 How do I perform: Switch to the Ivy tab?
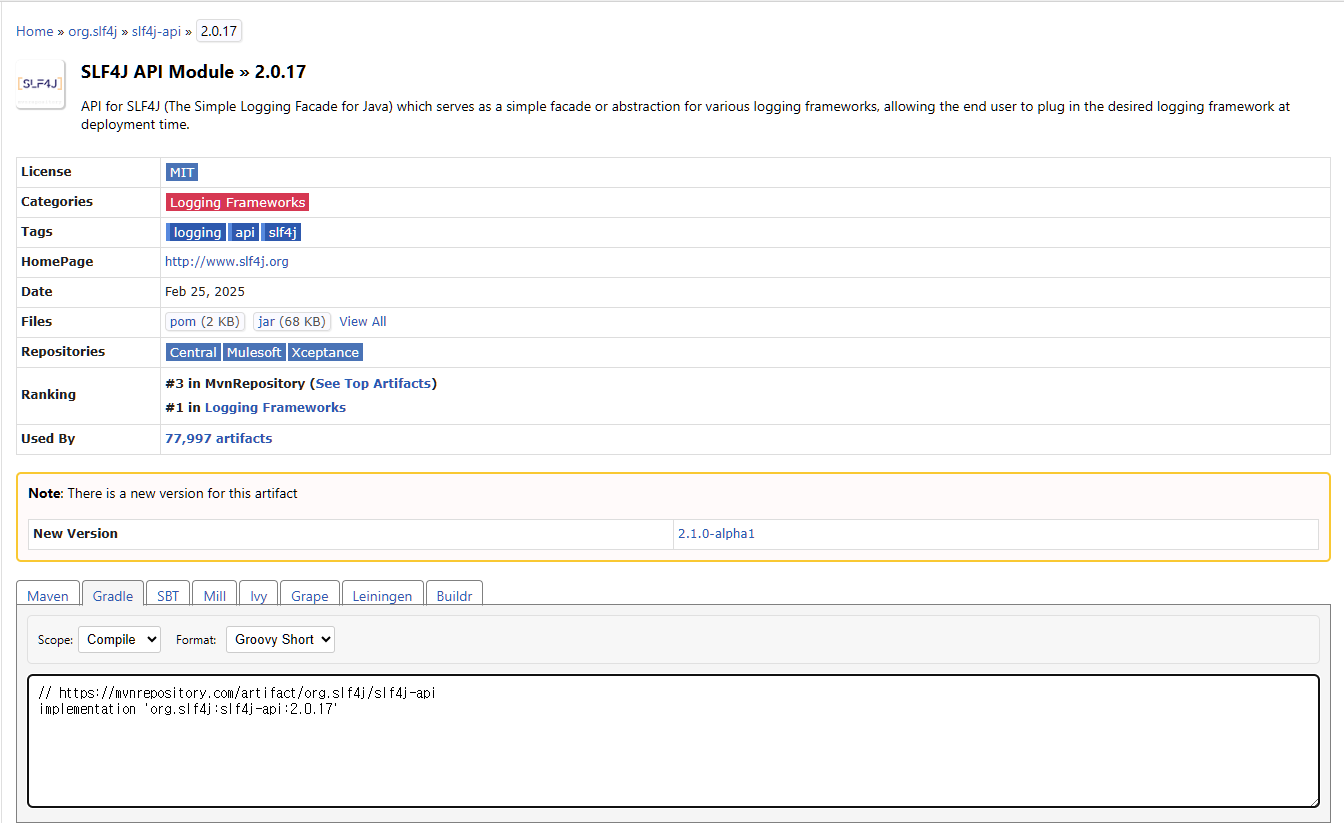pos(259,595)
